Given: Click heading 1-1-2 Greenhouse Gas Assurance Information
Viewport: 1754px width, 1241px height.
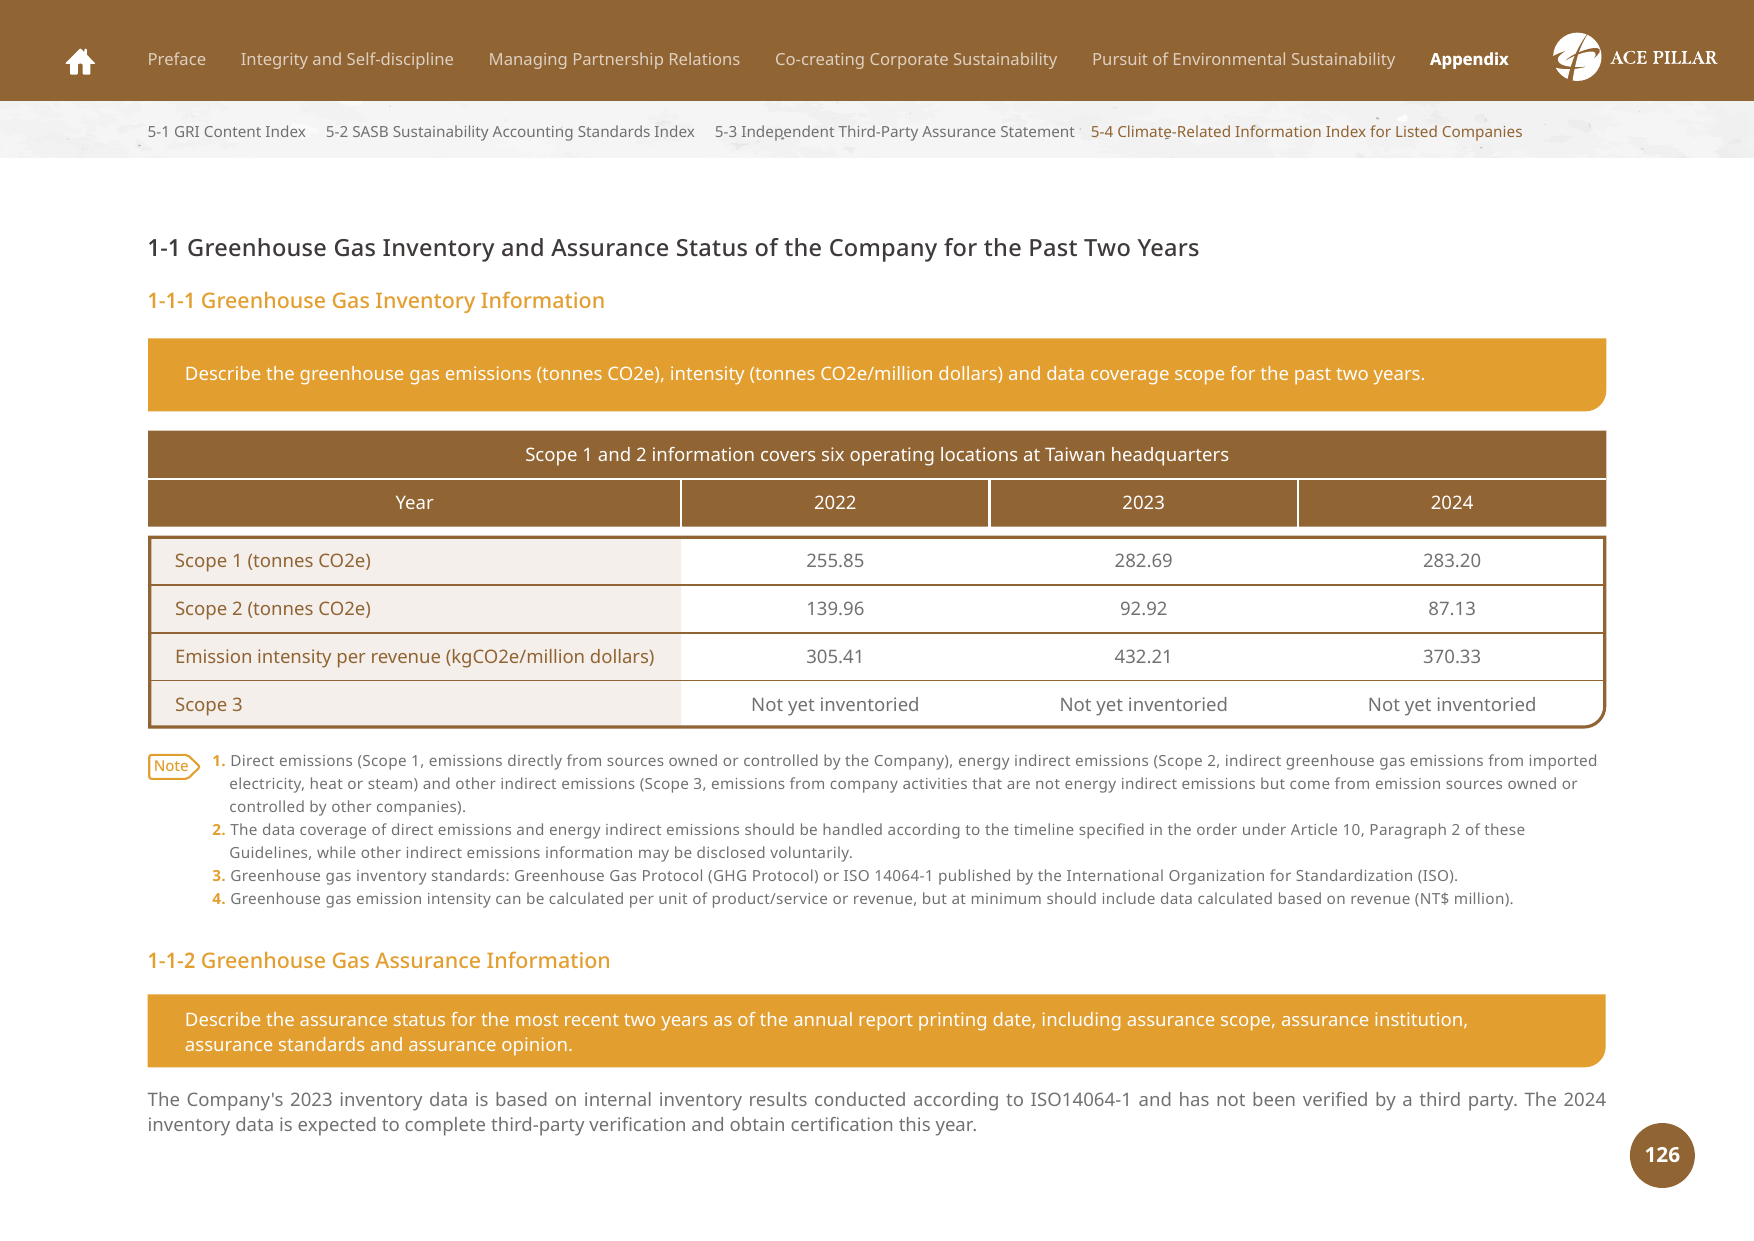Looking at the screenshot, I should pos(379,961).
